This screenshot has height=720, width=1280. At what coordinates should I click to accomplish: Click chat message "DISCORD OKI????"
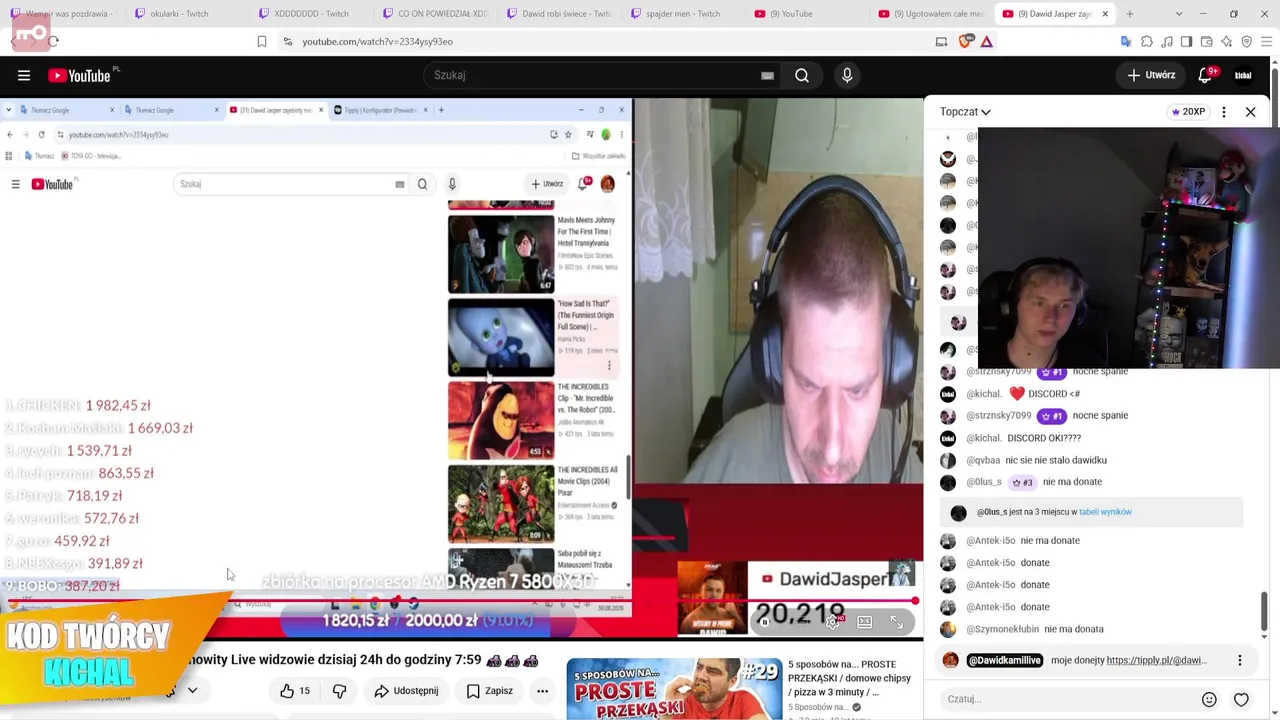(x=1044, y=438)
